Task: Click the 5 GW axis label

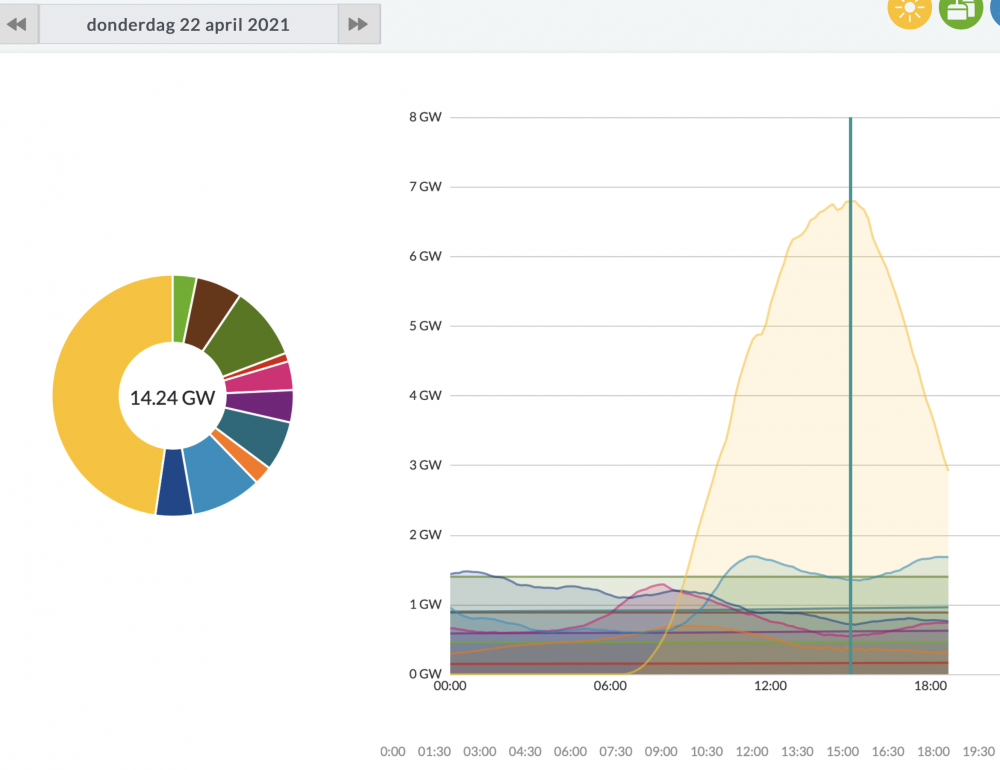Action: click(425, 325)
